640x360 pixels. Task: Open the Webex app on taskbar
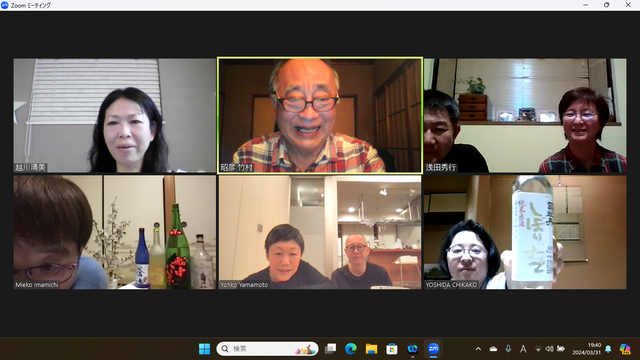(413, 349)
